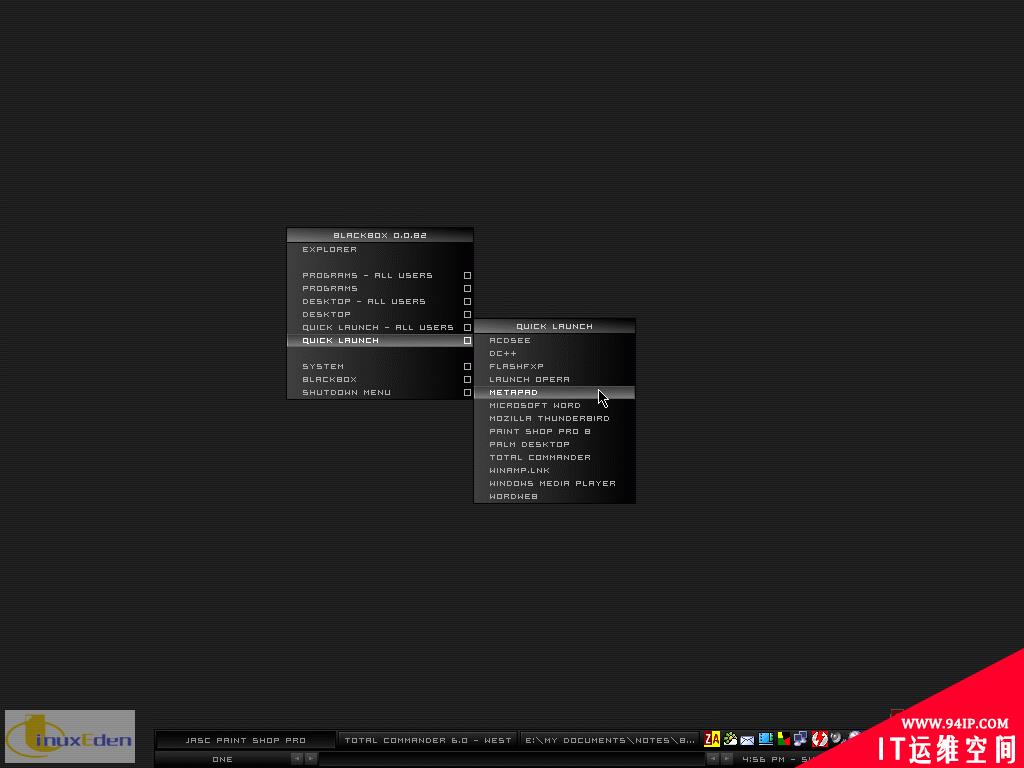Launch WordWeb from Quick Launch
The width and height of the screenshot is (1024, 768).
pyautogui.click(x=554, y=496)
